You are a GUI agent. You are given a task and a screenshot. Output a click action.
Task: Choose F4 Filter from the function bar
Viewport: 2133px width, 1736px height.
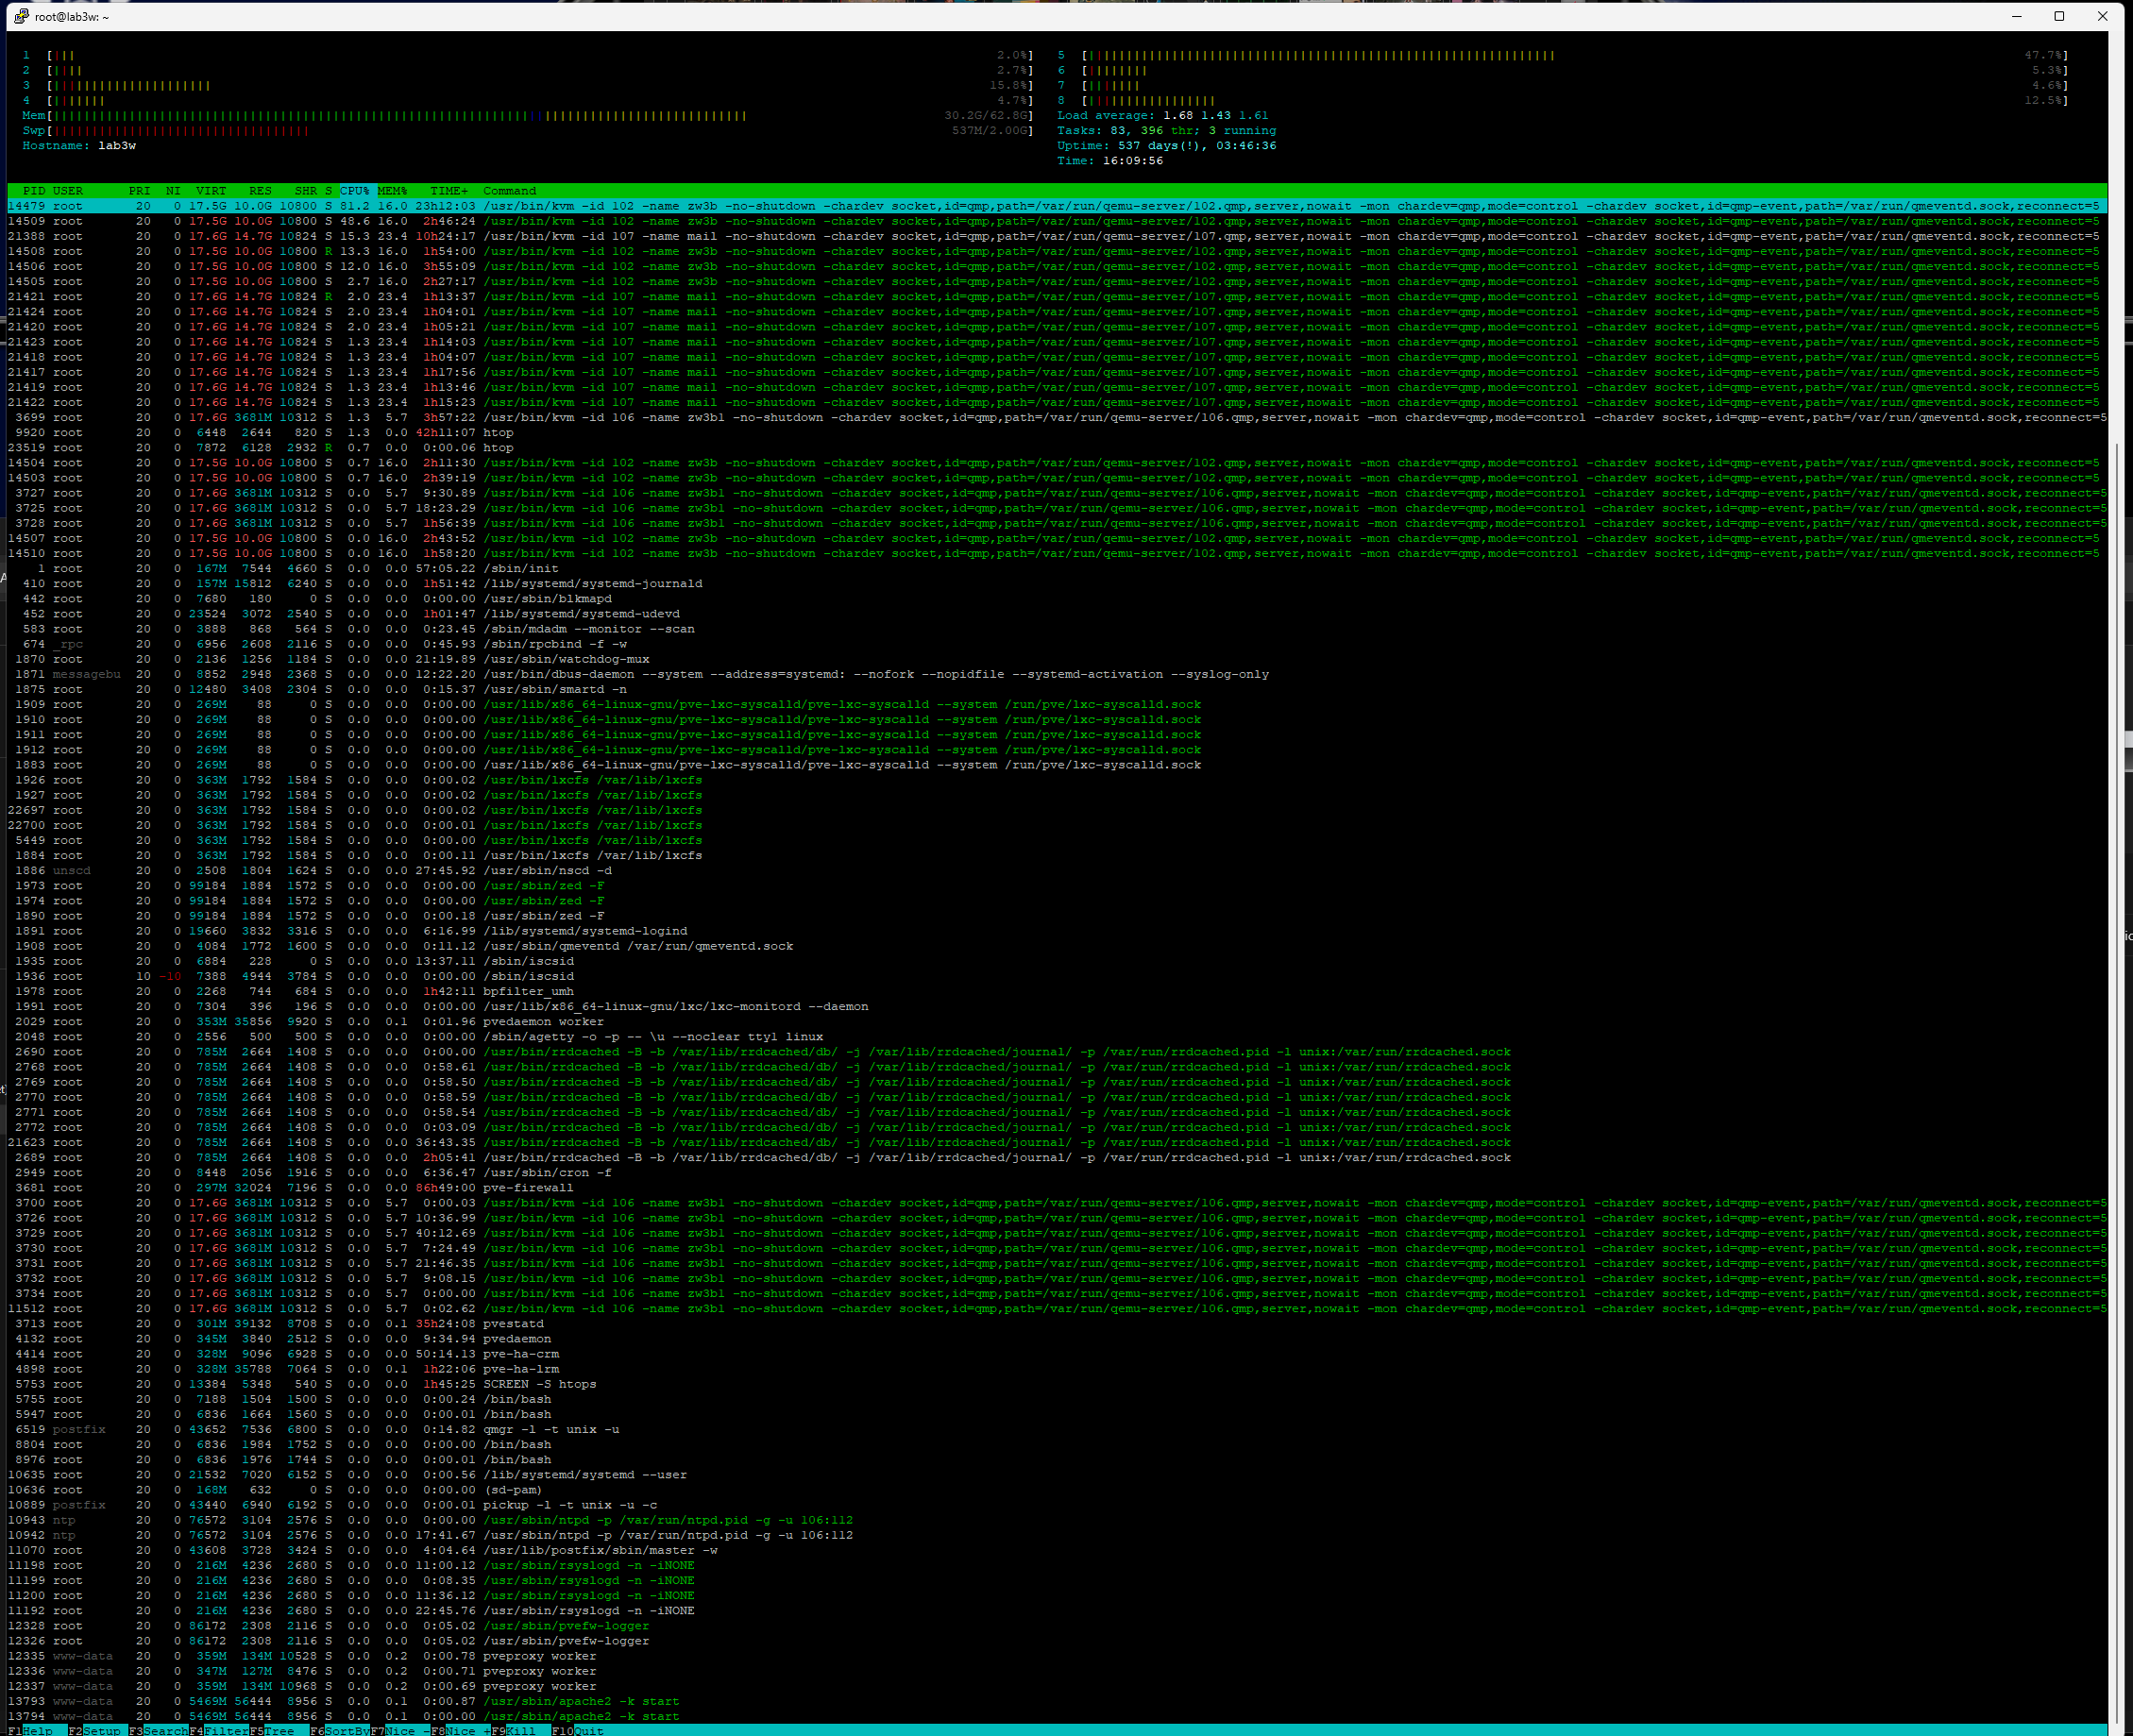(219, 1730)
